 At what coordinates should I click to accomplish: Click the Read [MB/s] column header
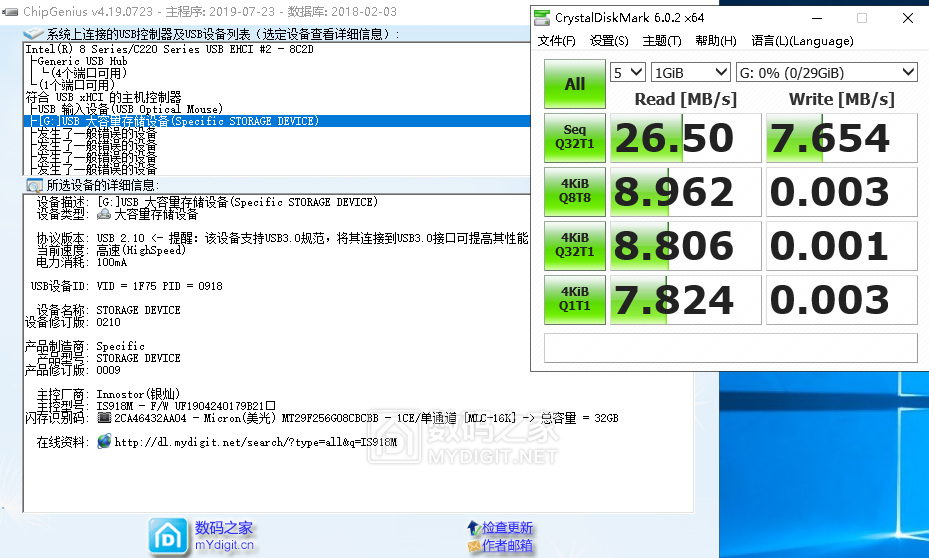coord(685,99)
